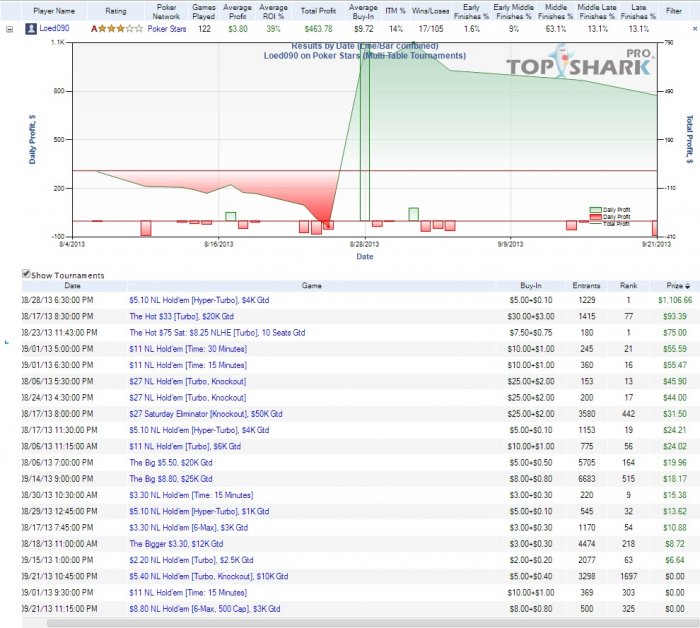Open The Big $5.50, $20K Gtd
The height and width of the screenshot is (628, 700).
coord(171,462)
